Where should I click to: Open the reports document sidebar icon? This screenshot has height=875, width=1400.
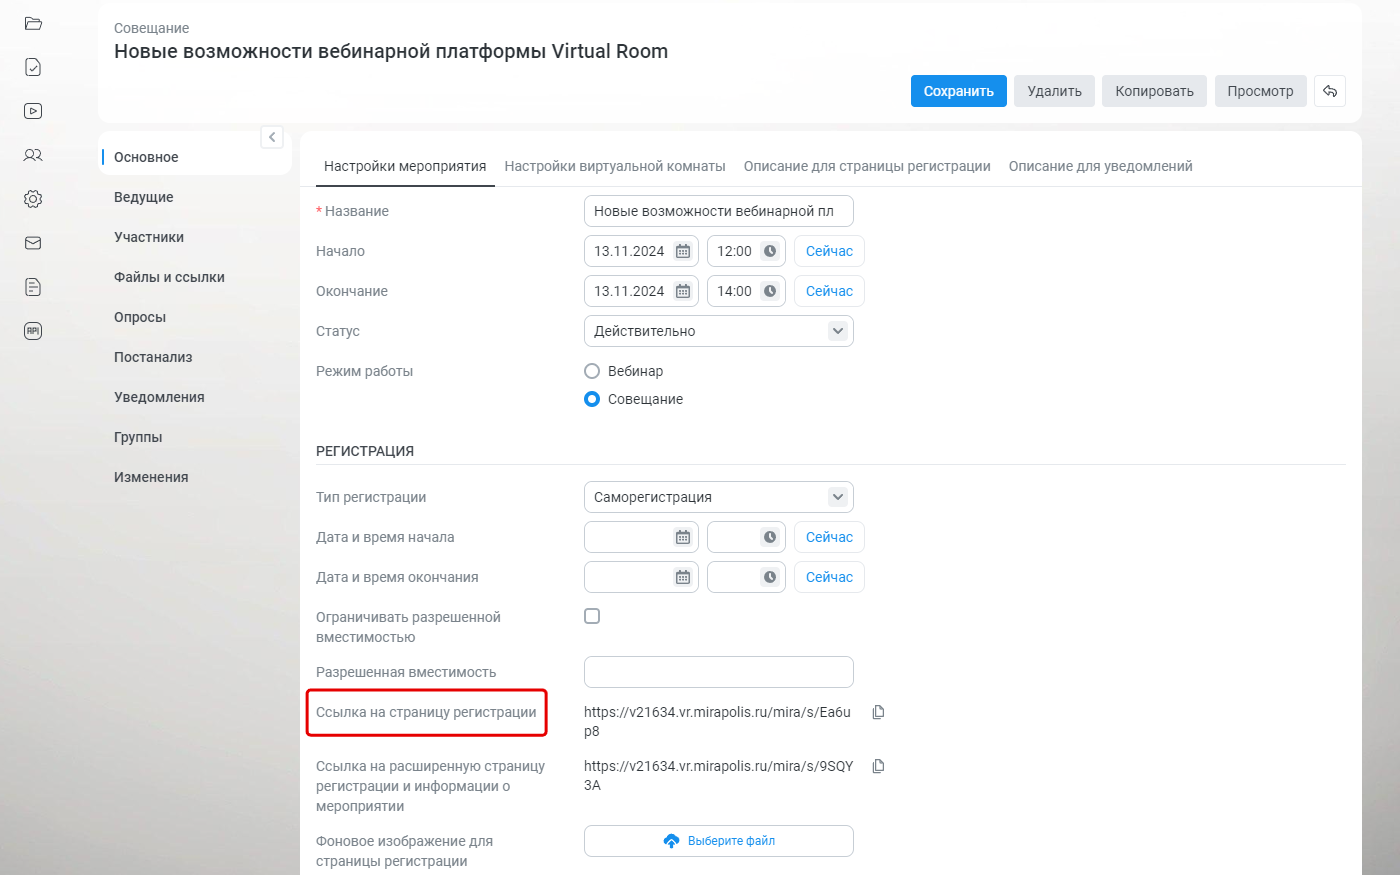click(33, 287)
